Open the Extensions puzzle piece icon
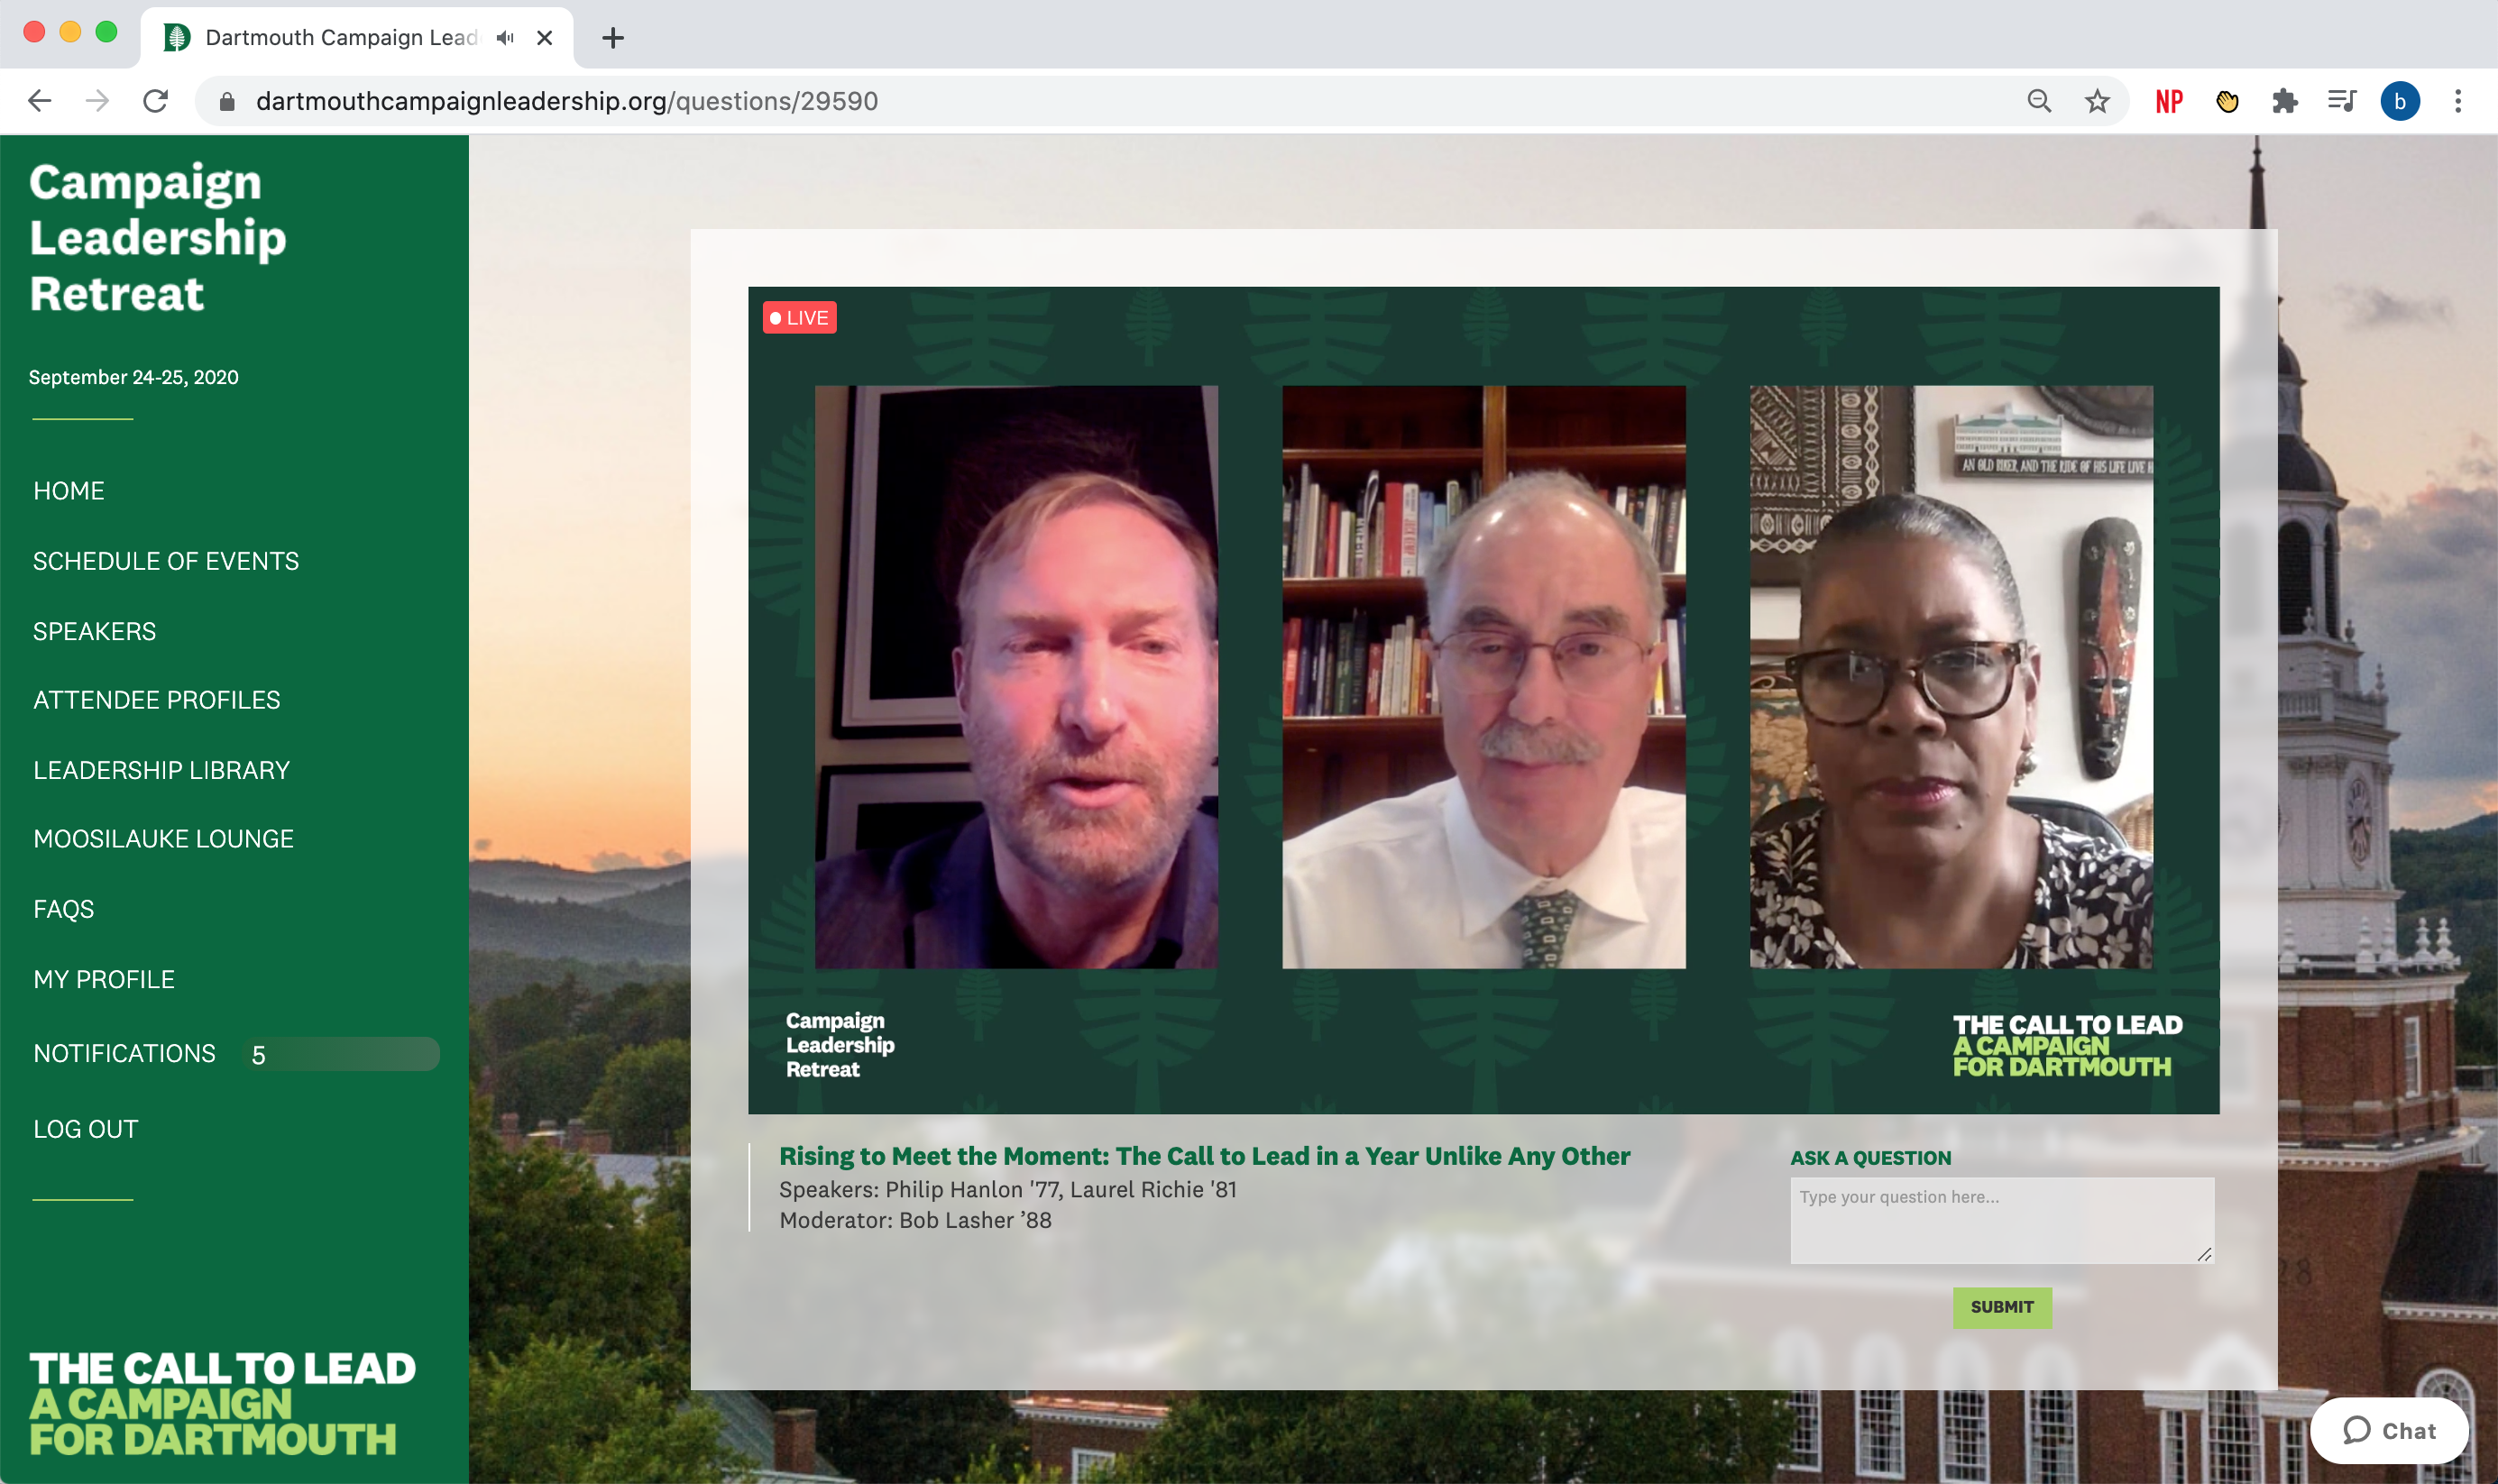The width and height of the screenshot is (2498, 1484). coord(2284,101)
